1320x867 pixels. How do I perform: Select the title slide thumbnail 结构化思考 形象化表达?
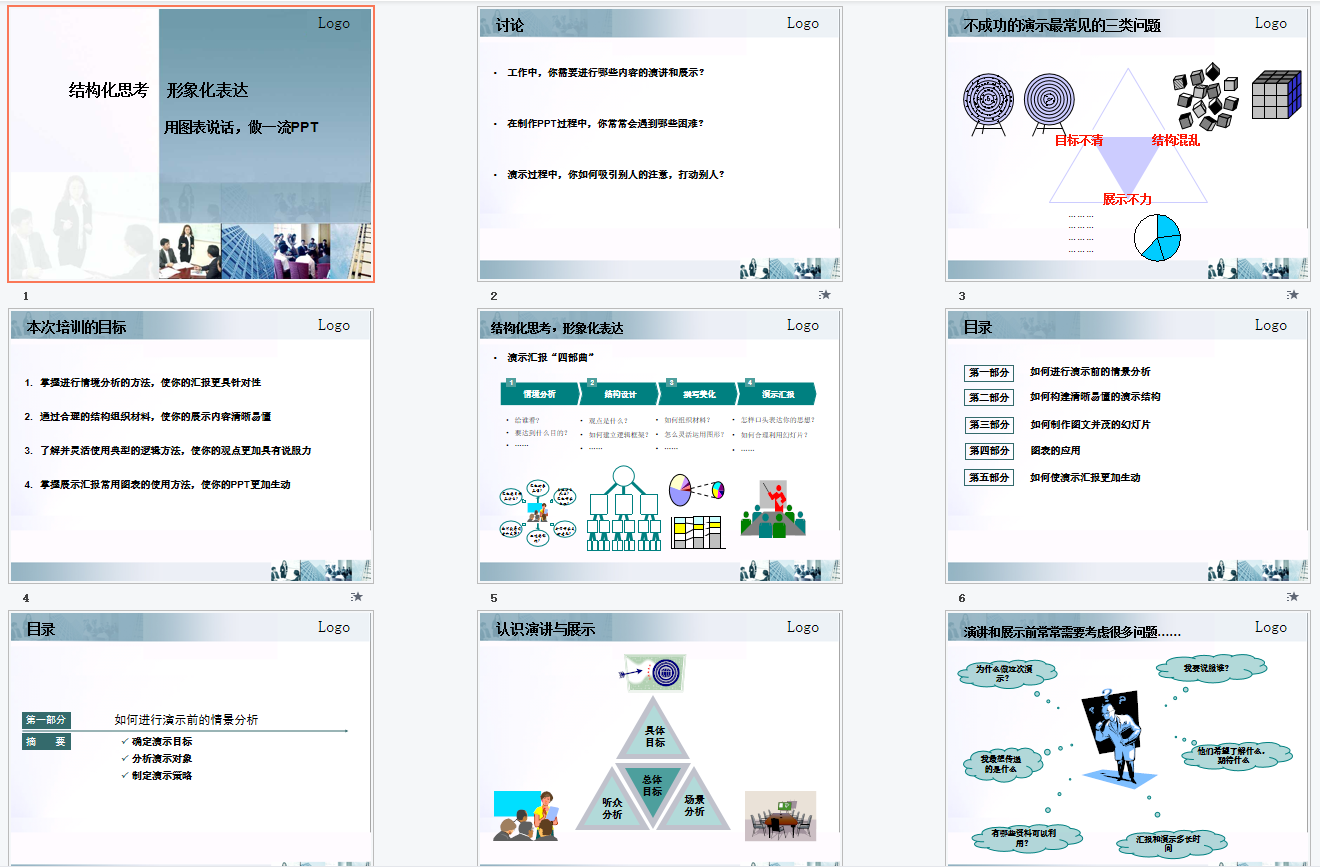tap(191, 144)
